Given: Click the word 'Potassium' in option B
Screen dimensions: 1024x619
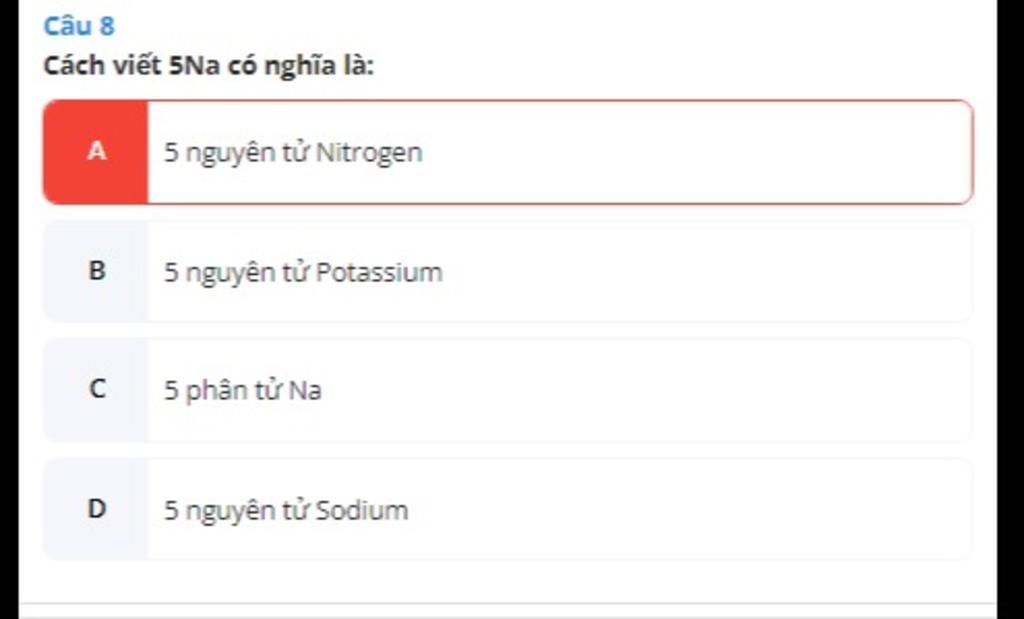Looking at the screenshot, I should tap(379, 272).
